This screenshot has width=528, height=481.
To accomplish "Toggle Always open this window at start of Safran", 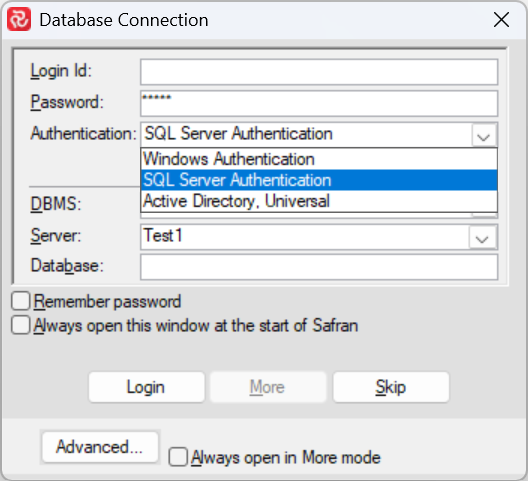I will [21, 325].
